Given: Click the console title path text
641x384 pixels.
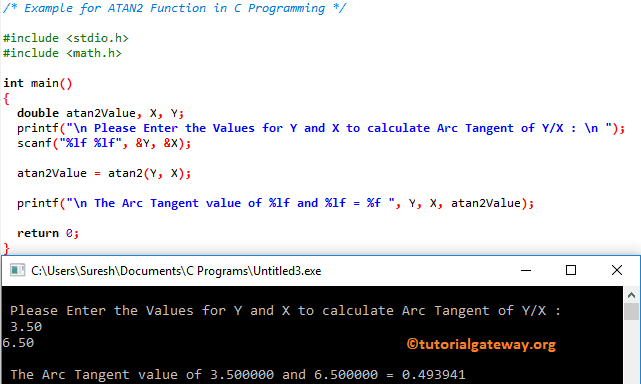Looking at the screenshot, I should [176, 271].
